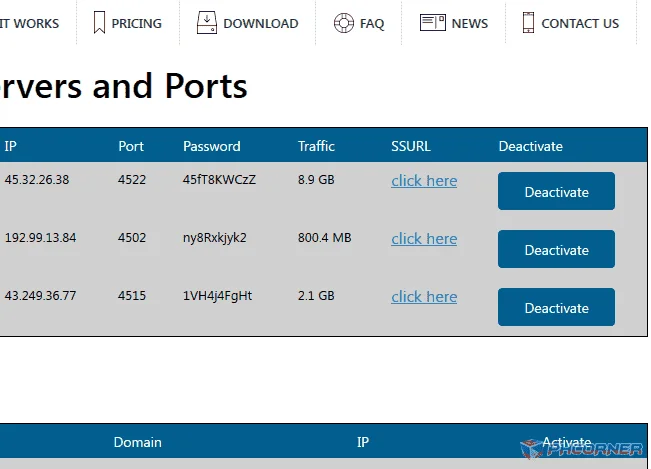Deactivate the server 192.99.13.84

[556, 249]
